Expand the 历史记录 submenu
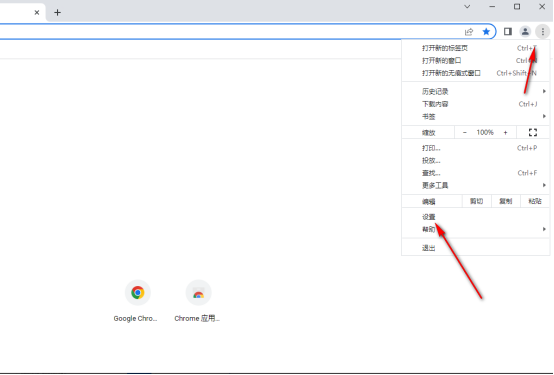This screenshot has width=554, height=375. 476,92
